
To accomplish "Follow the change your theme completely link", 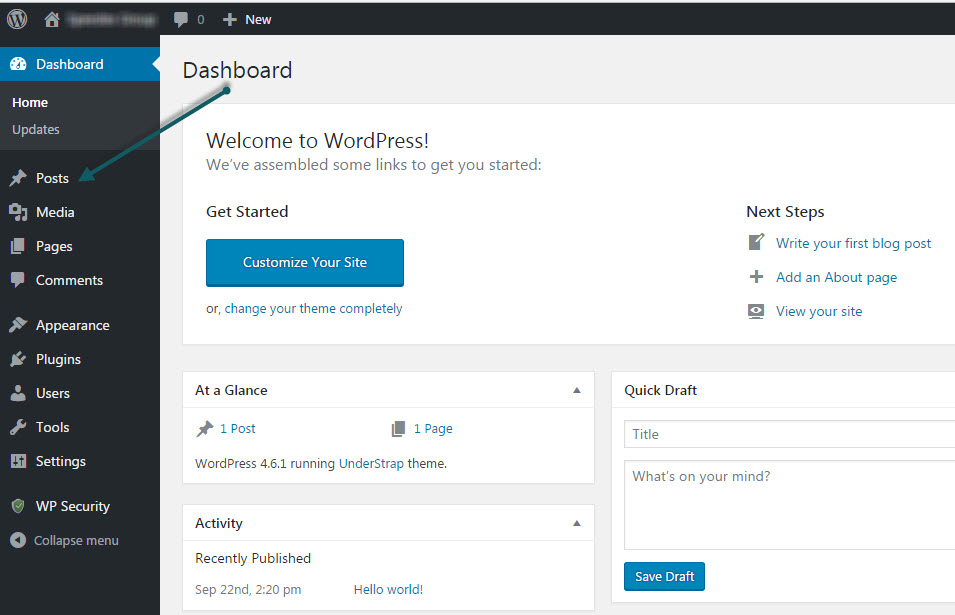I will point(314,309).
